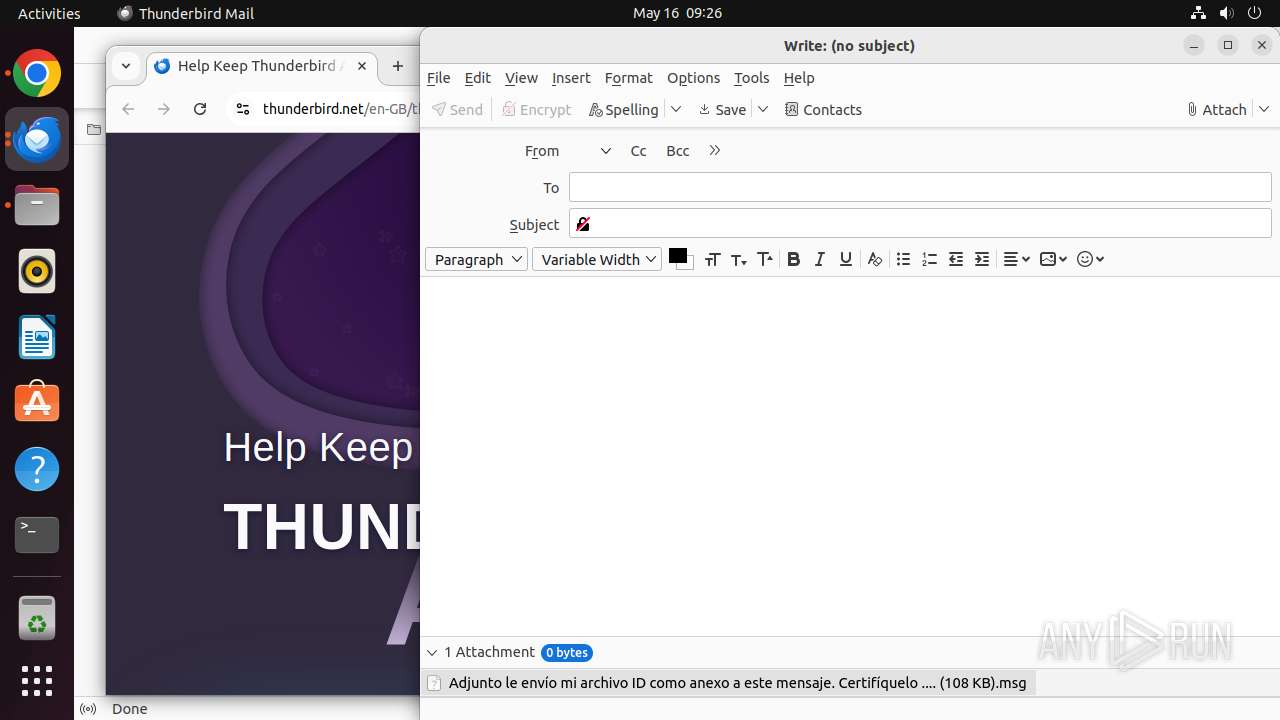Open the Options menu
The height and width of the screenshot is (720, 1280).
coord(693,77)
